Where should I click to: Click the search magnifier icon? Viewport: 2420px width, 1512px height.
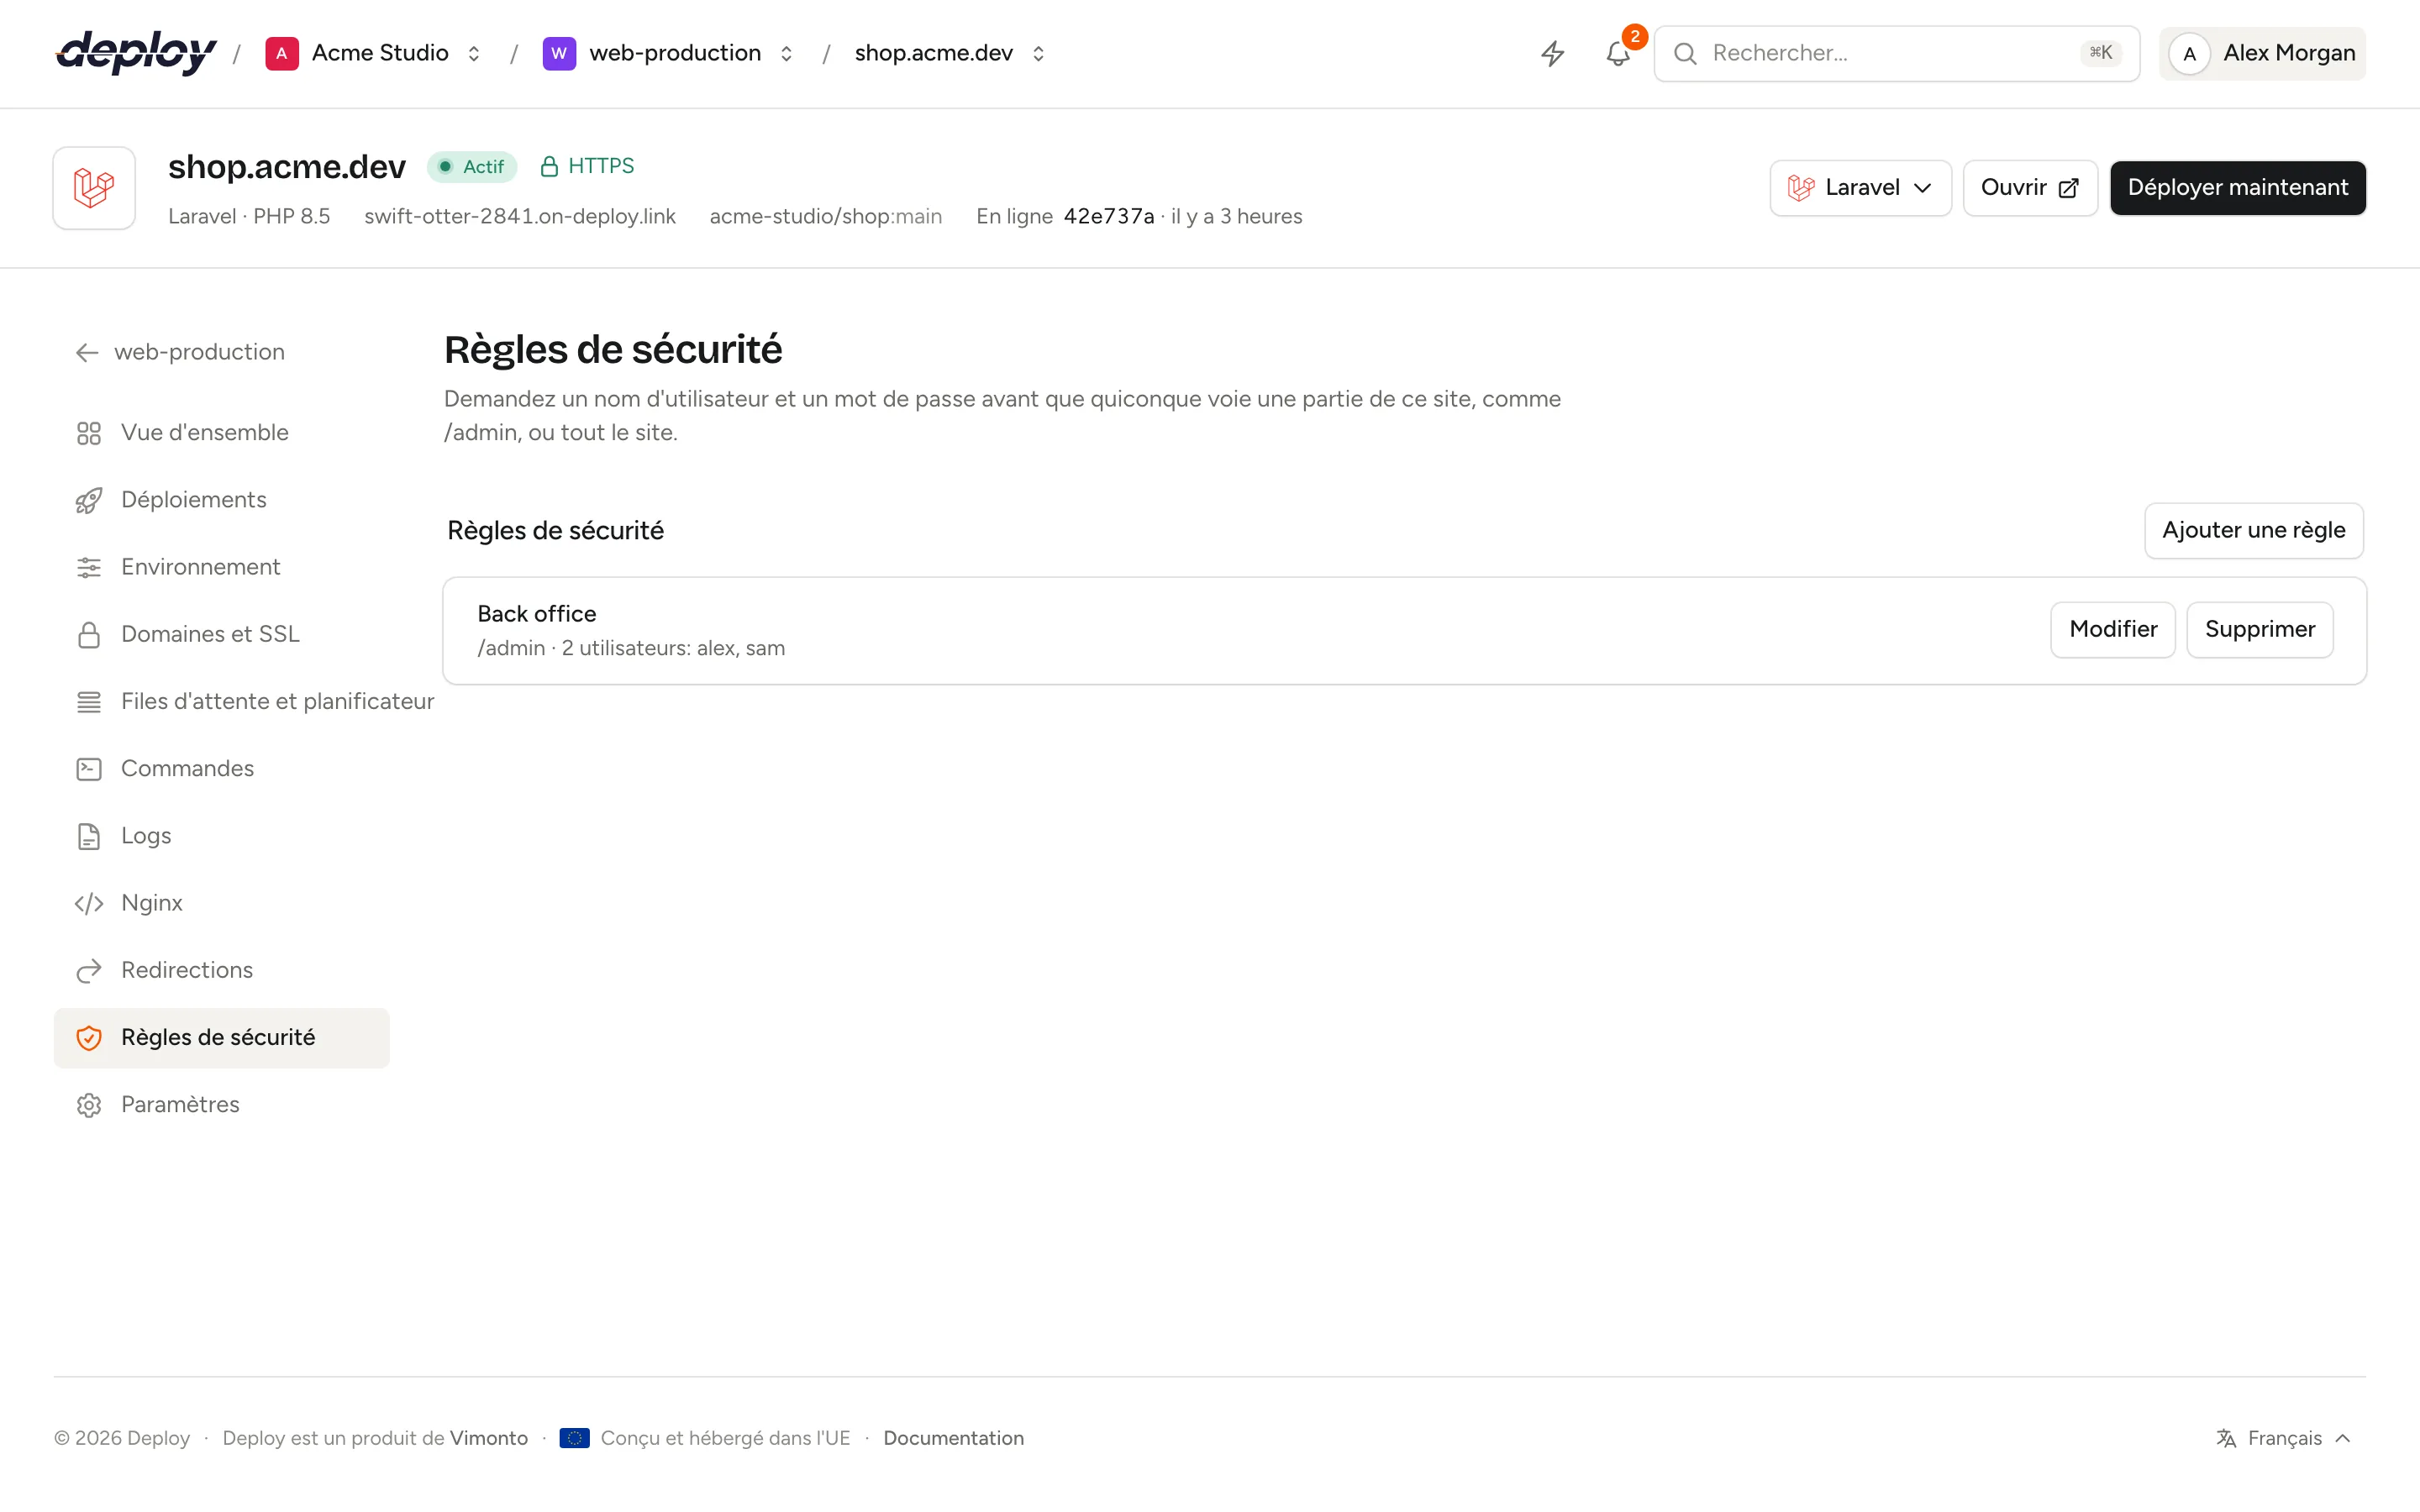point(1685,53)
